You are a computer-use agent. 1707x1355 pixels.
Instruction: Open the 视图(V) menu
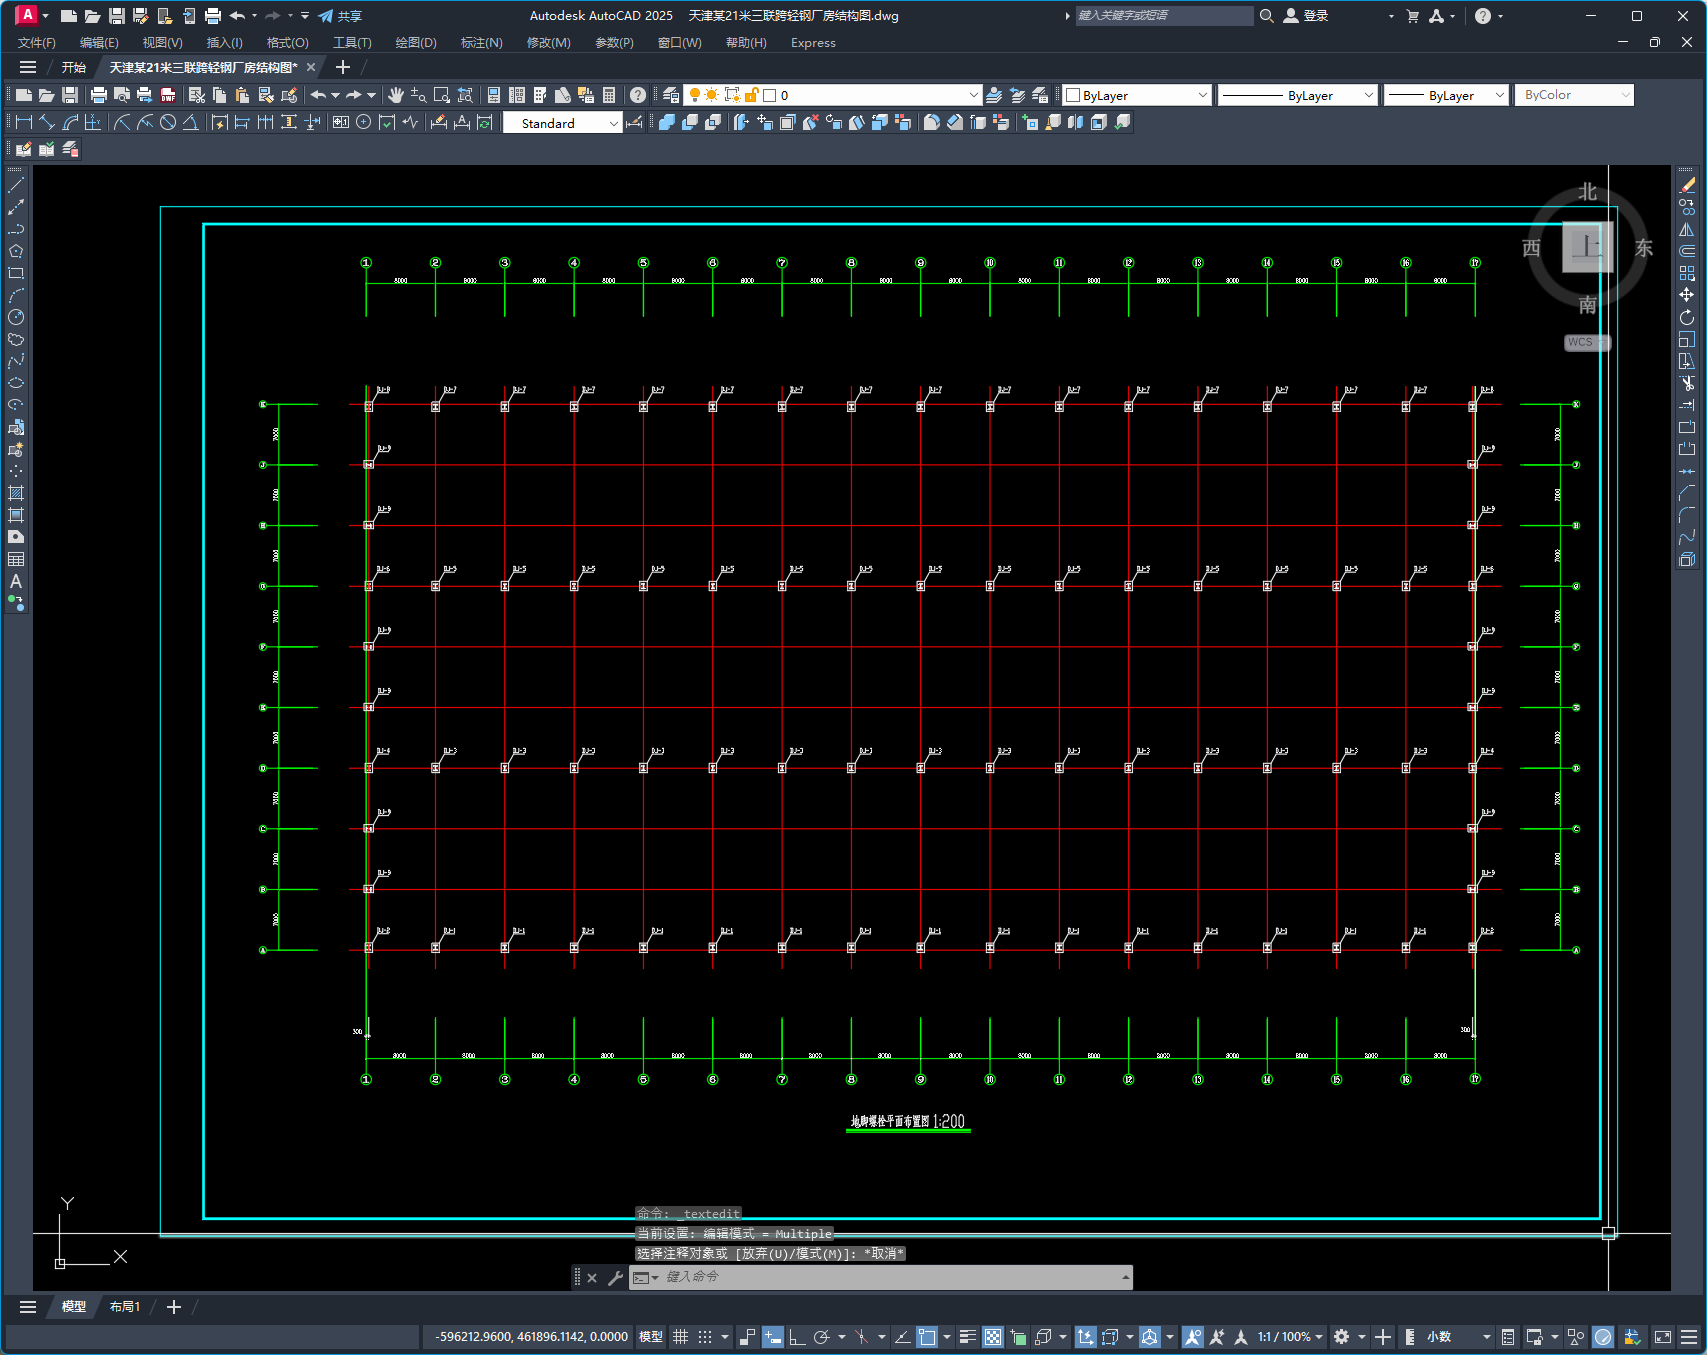162,43
